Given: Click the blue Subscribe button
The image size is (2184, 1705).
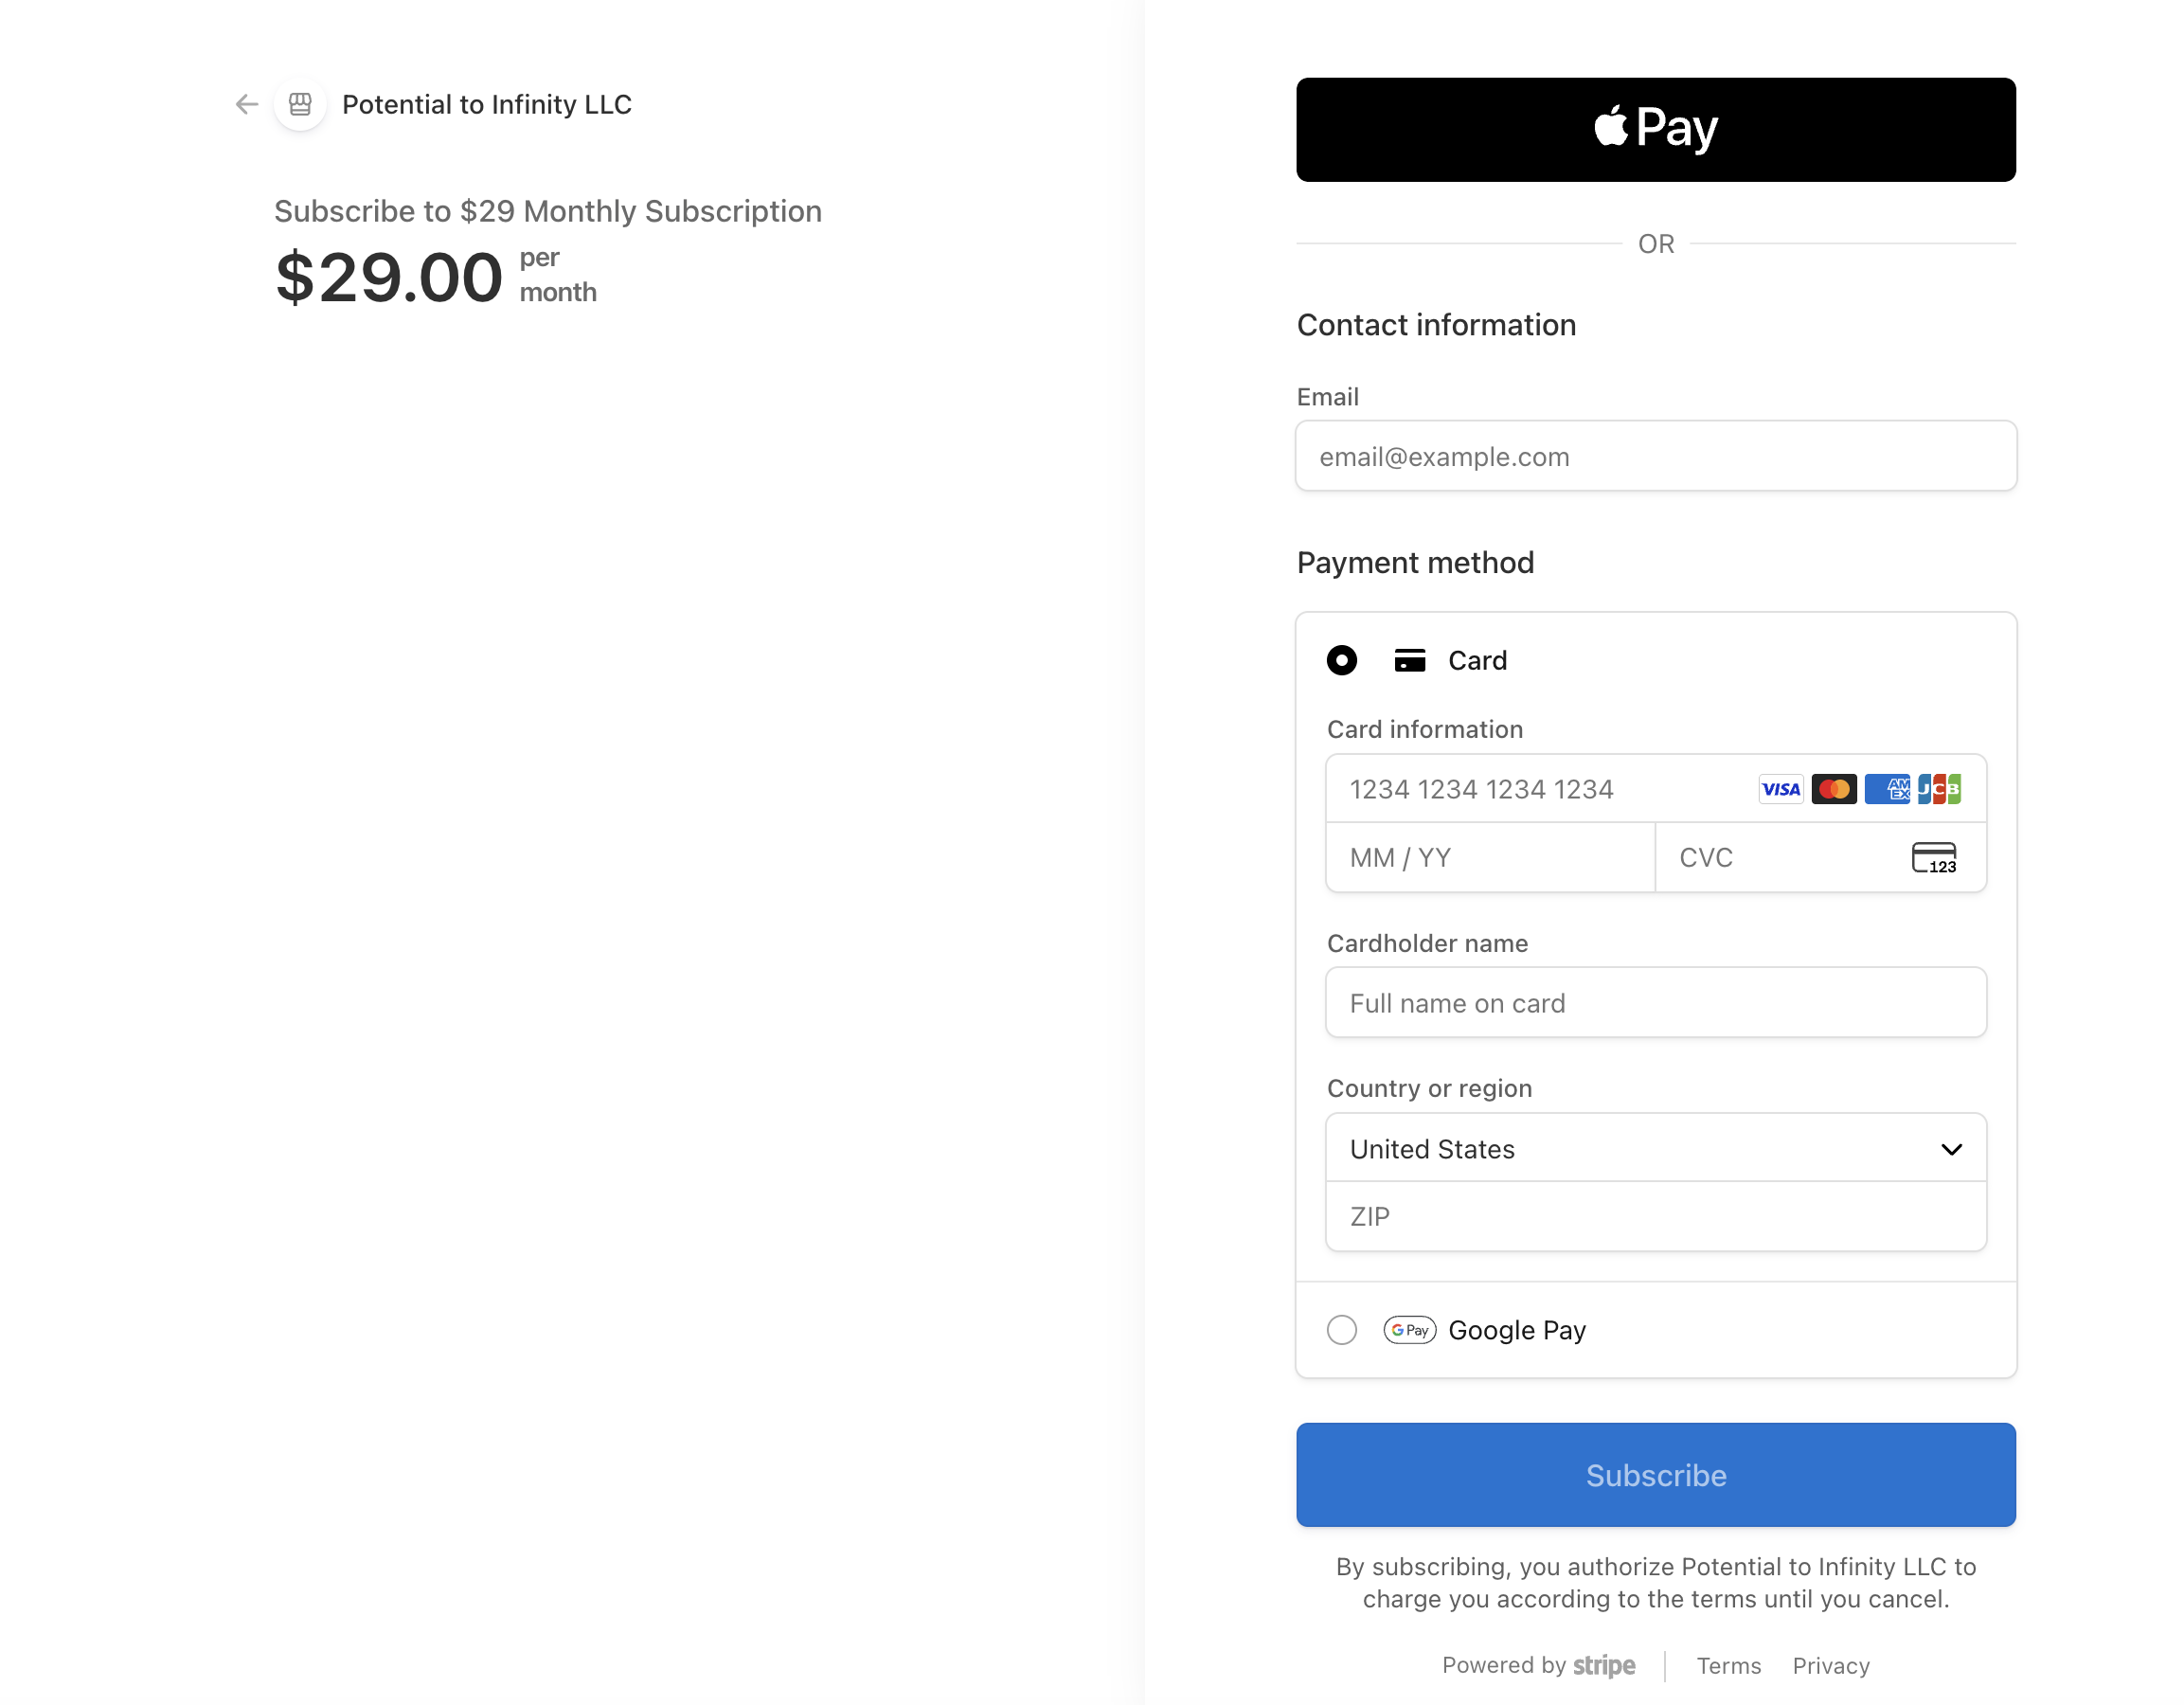Looking at the screenshot, I should (1656, 1475).
